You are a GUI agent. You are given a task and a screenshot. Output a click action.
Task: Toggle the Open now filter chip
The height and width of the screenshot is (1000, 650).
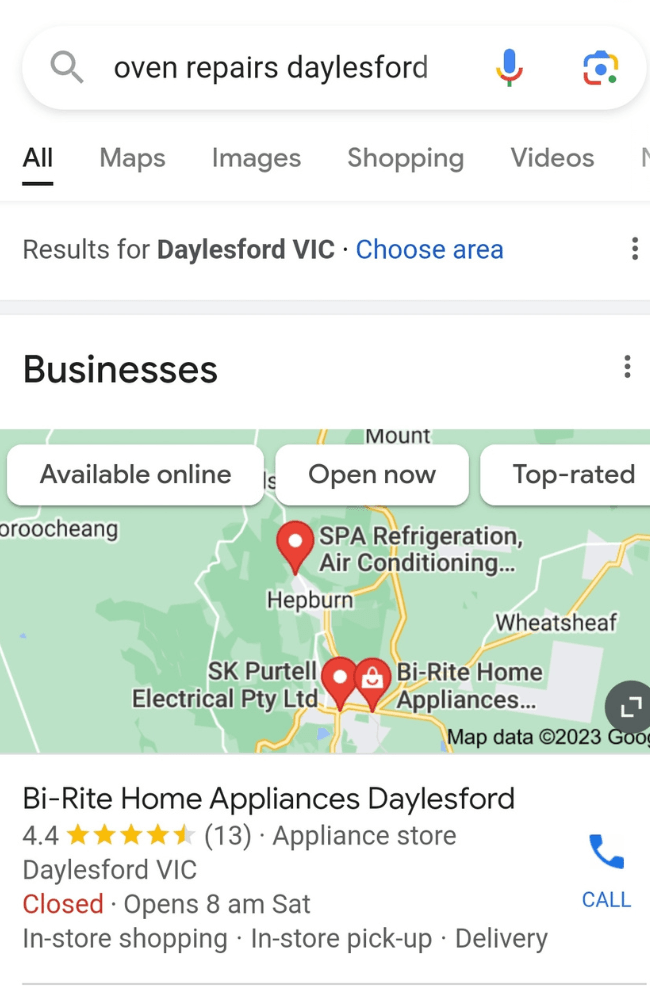[372, 475]
